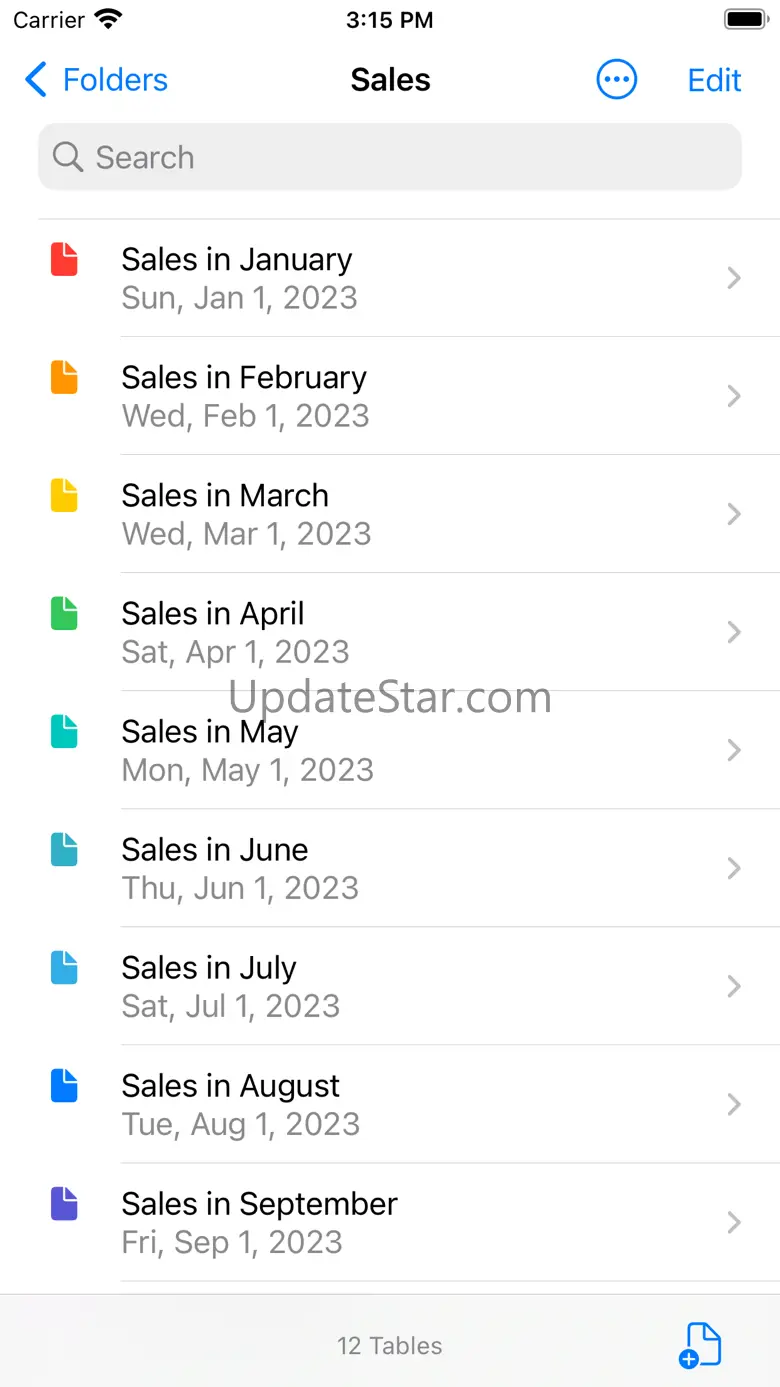
Task: Open the chevron for Sales in May
Action: click(734, 750)
